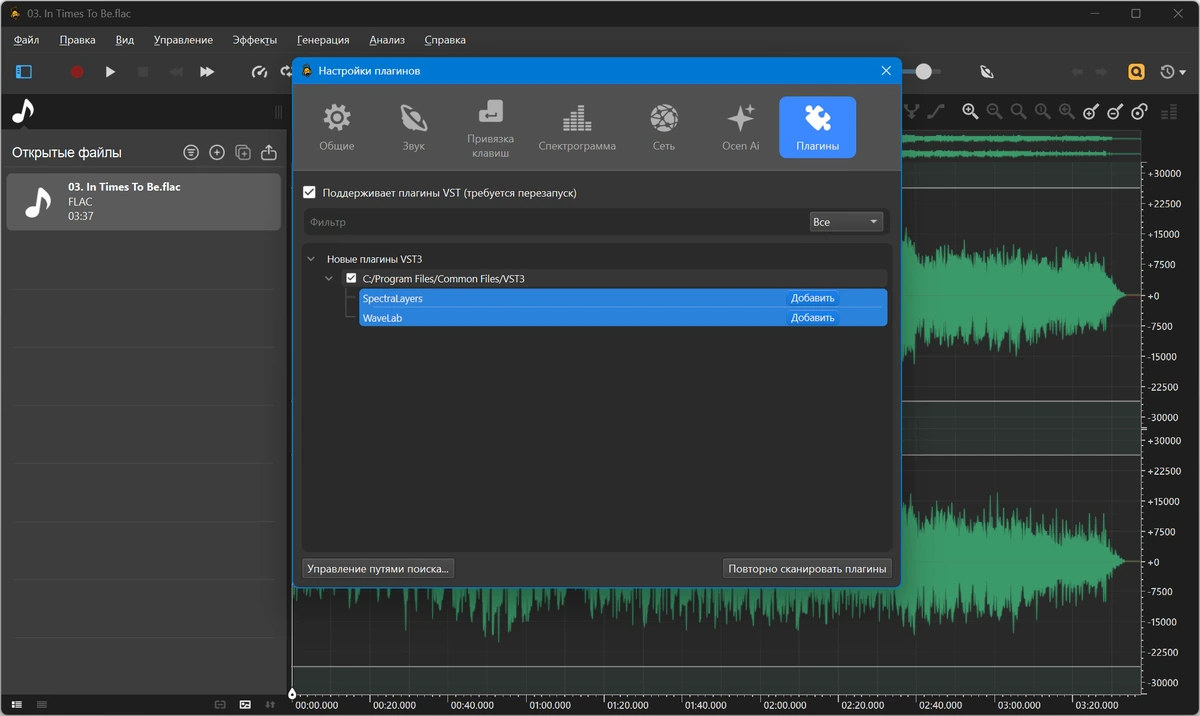The height and width of the screenshot is (716, 1200).
Task: Click the plus circle add file icon
Action: click(217, 152)
